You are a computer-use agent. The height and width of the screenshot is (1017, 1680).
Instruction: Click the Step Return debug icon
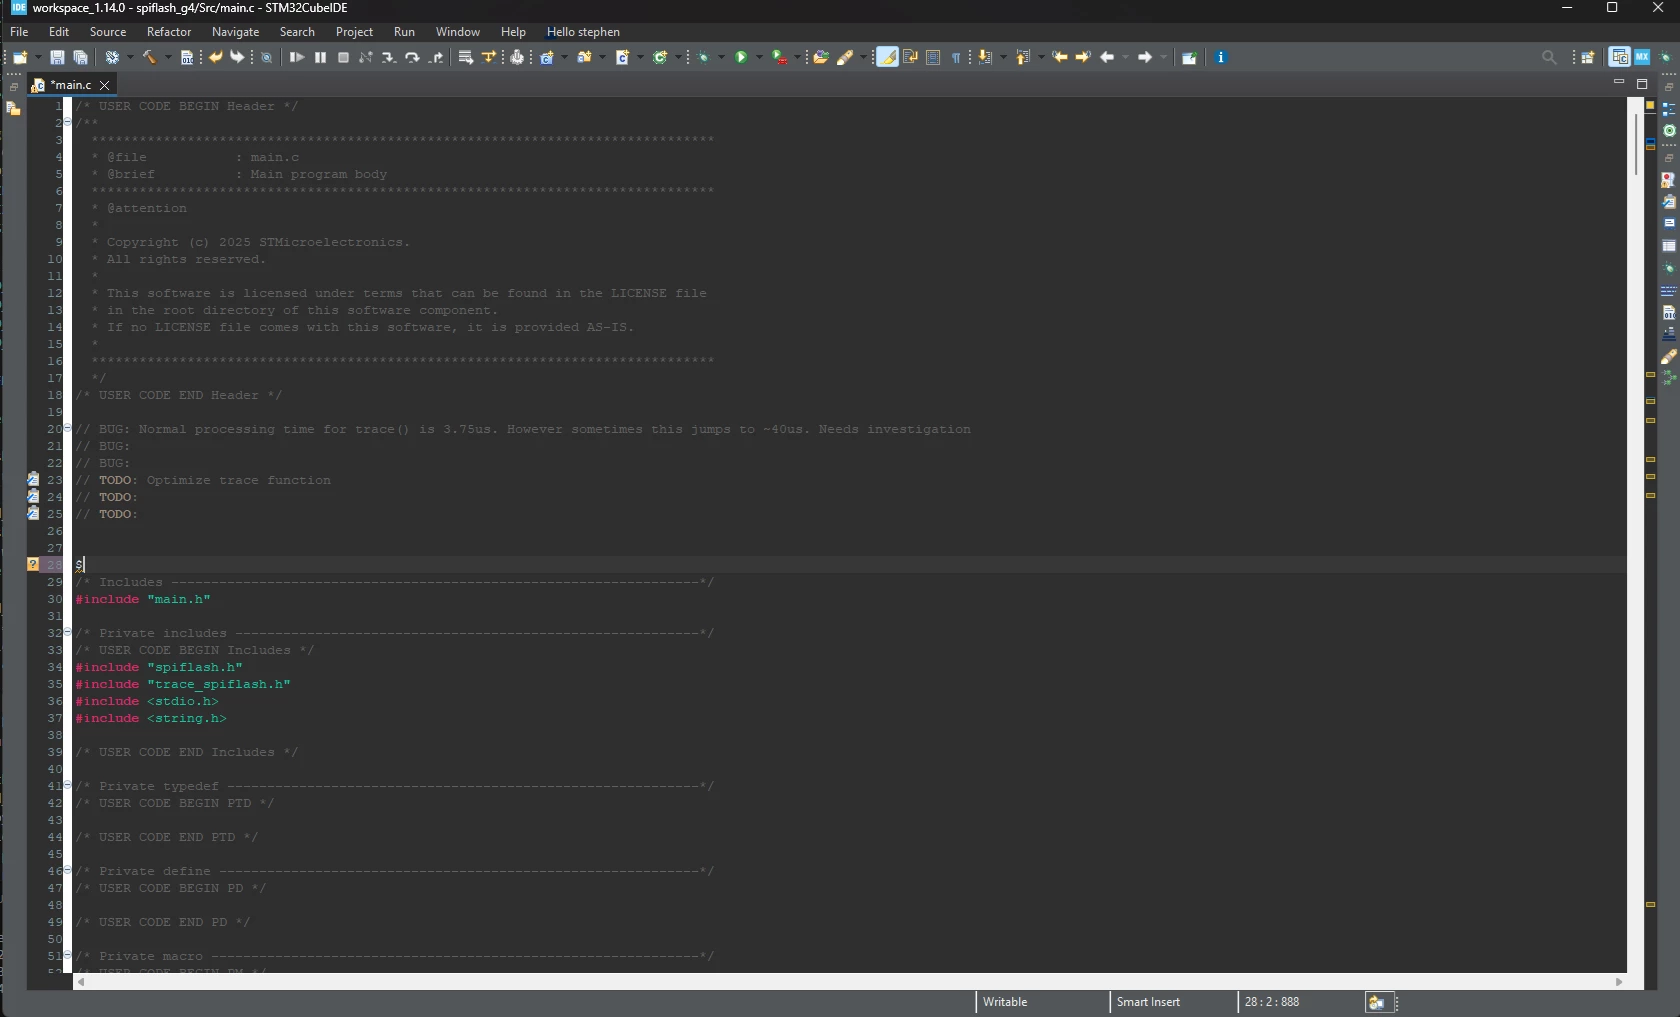[435, 58]
